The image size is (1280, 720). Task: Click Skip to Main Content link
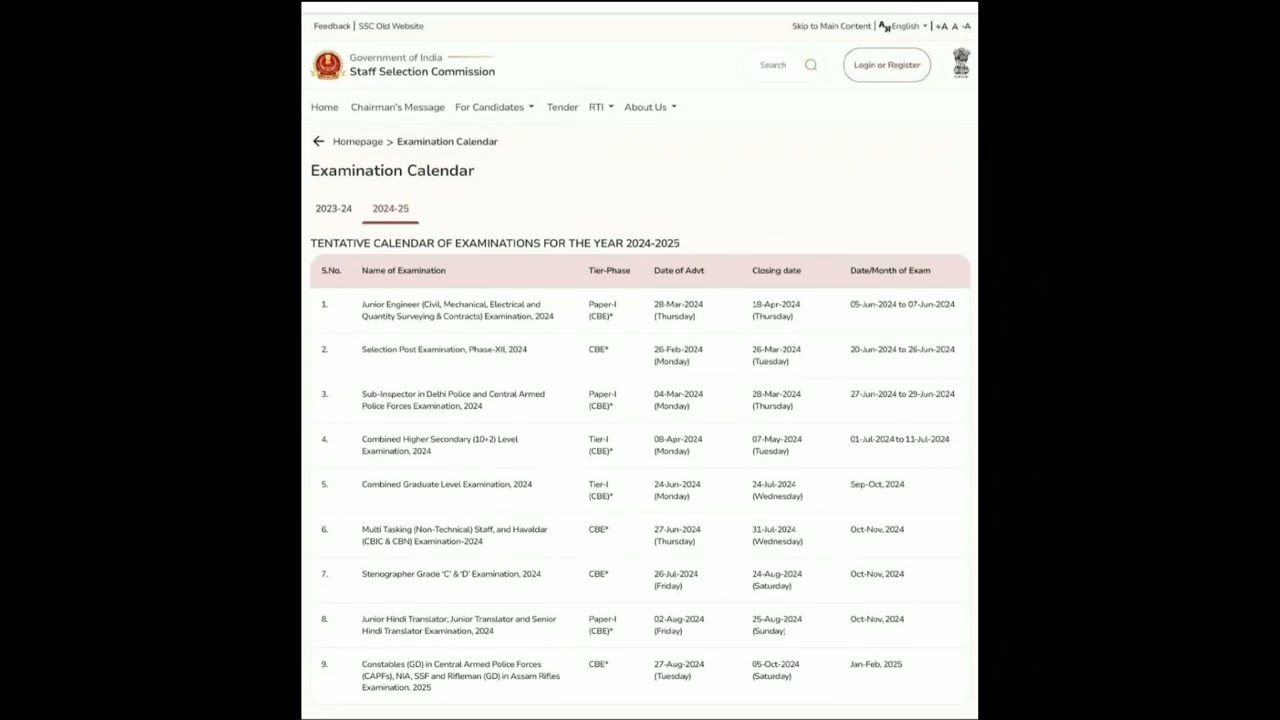(x=831, y=26)
